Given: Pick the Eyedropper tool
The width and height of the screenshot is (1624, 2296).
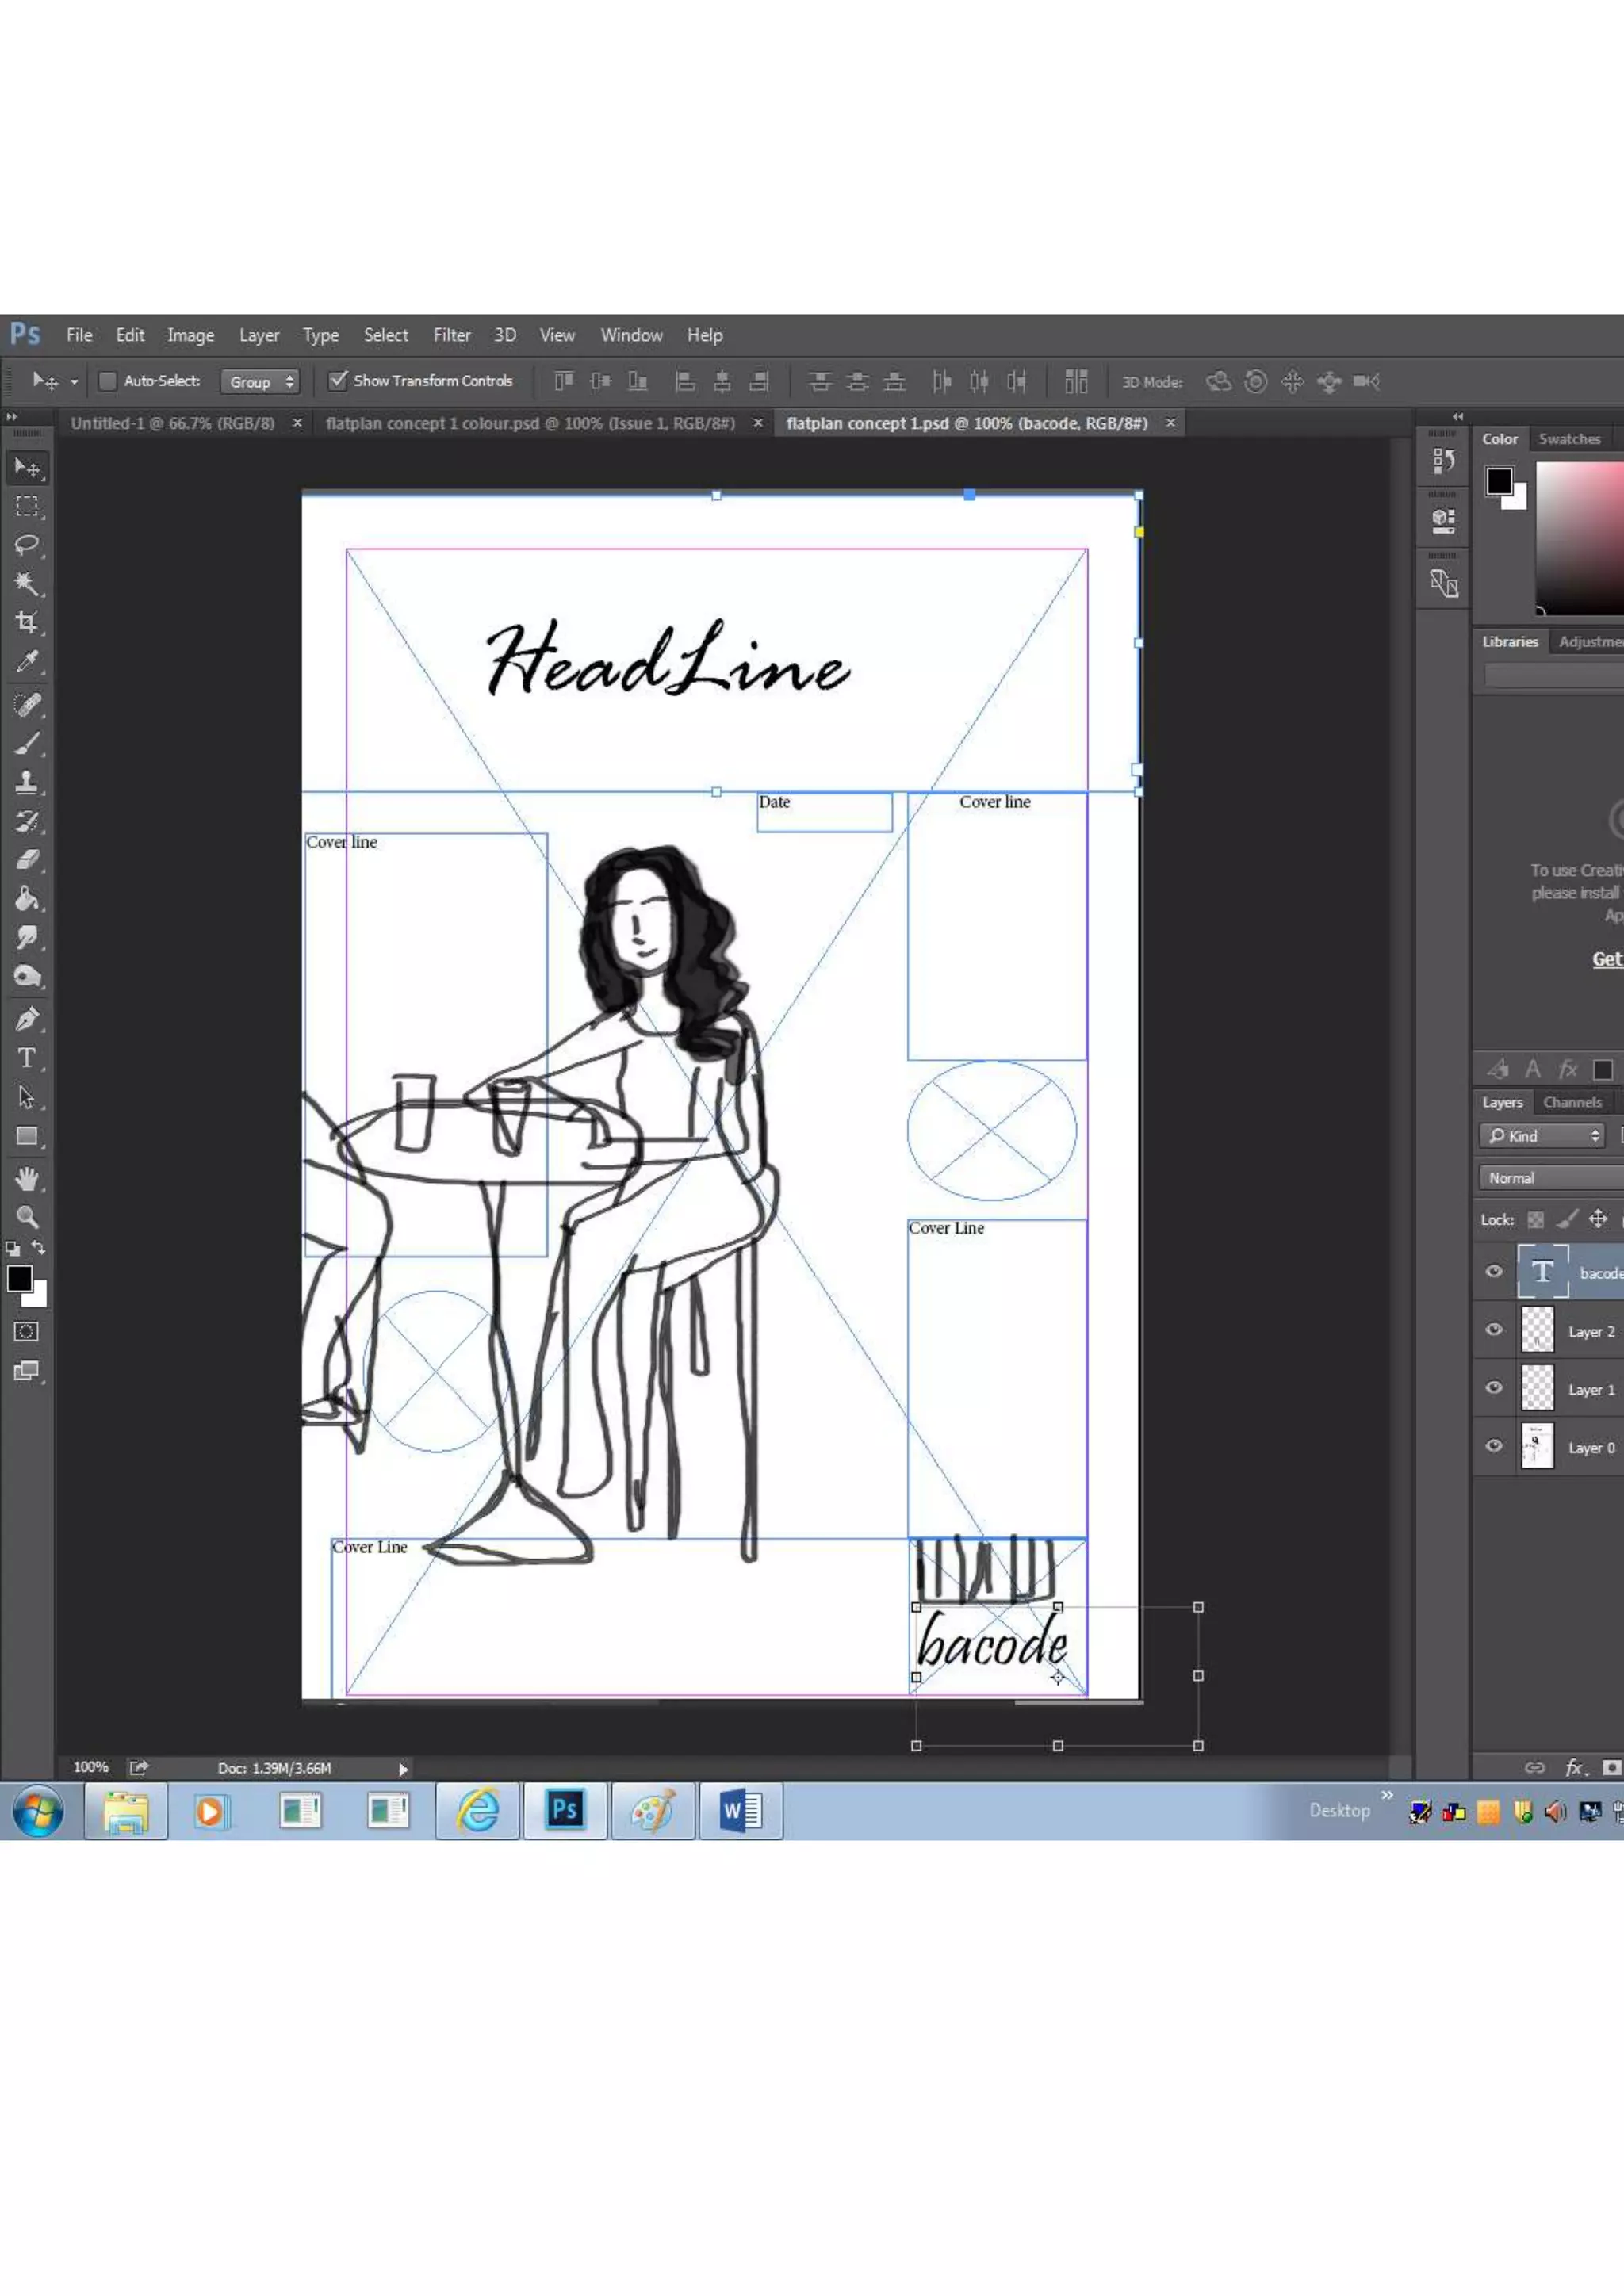Looking at the screenshot, I should coord(27,662).
